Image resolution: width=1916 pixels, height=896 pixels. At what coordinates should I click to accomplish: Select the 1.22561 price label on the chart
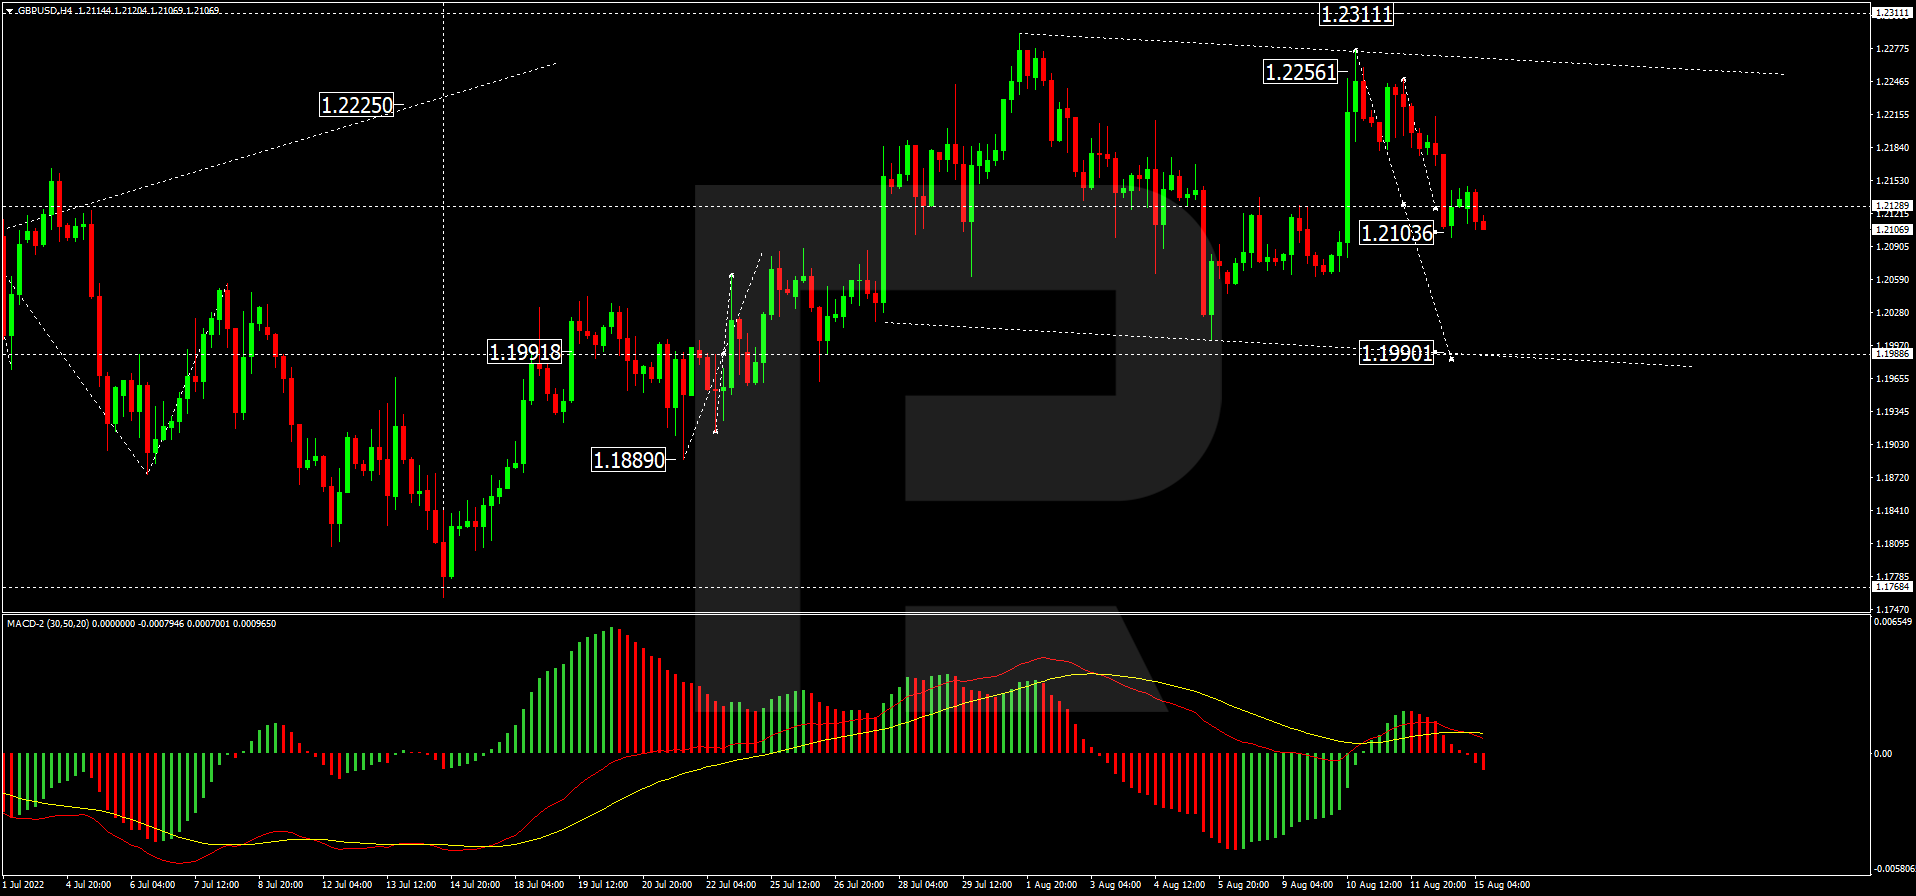pyautogui.click(x=1301, y=72)
